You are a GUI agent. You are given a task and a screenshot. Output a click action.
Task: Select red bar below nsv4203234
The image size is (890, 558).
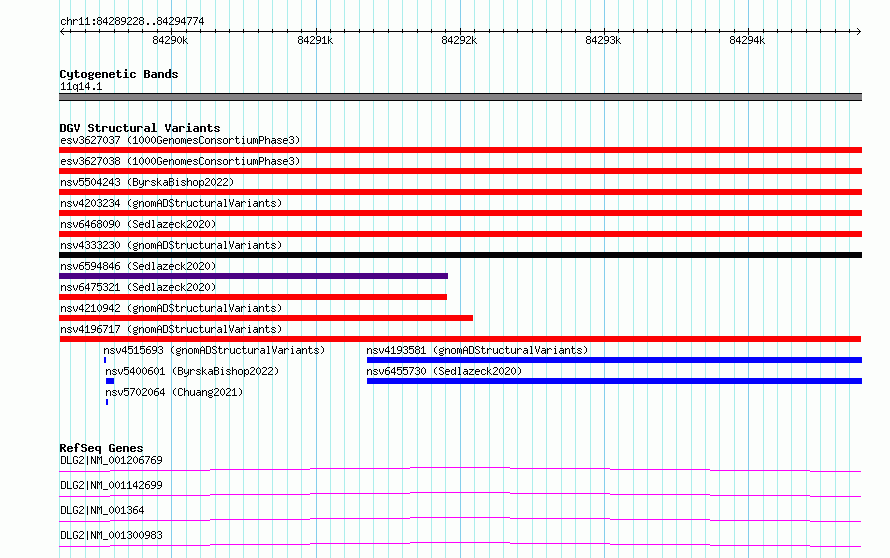[460, 213]
